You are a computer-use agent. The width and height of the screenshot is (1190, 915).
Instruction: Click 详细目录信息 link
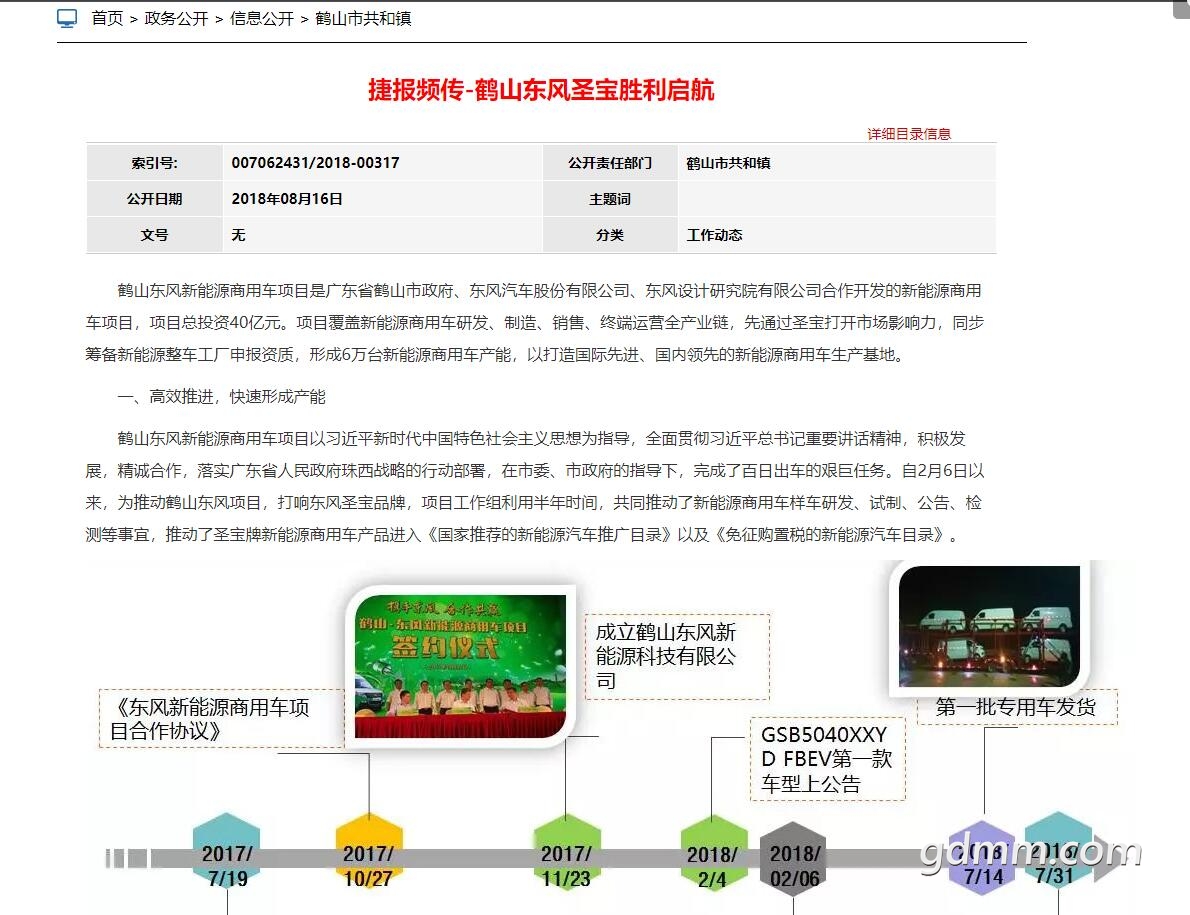[x=909, y=134]
